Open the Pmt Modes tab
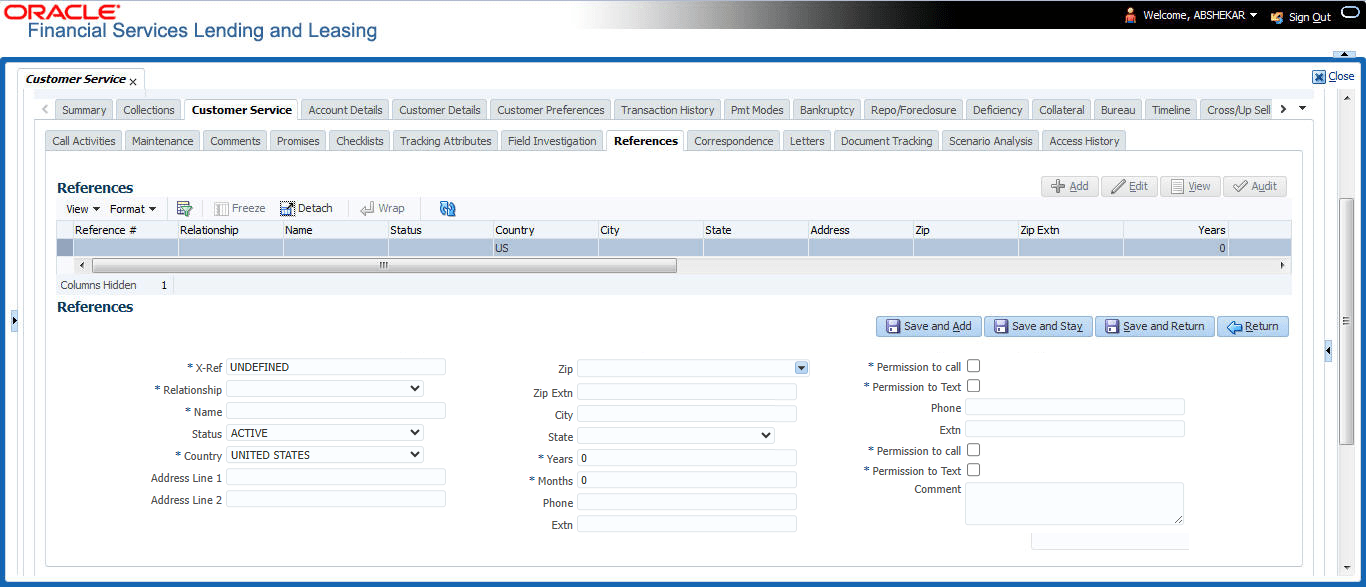 pos(757,110)
